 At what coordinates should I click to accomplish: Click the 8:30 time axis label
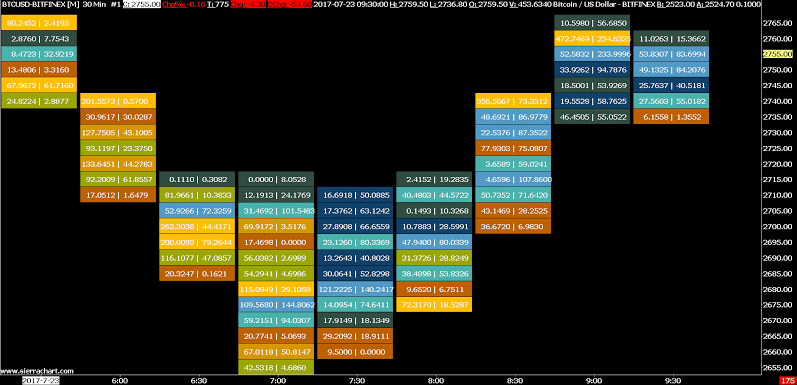coord(515,380)
